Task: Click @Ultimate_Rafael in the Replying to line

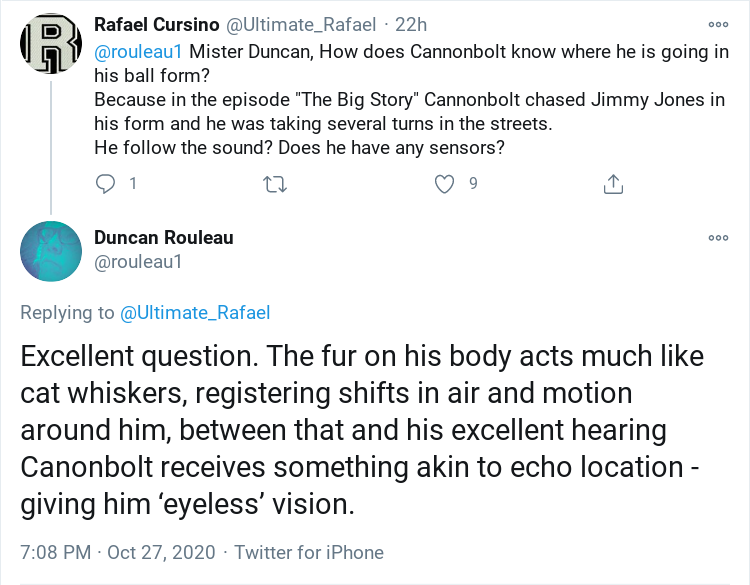Action: click(x=195, y=313)
